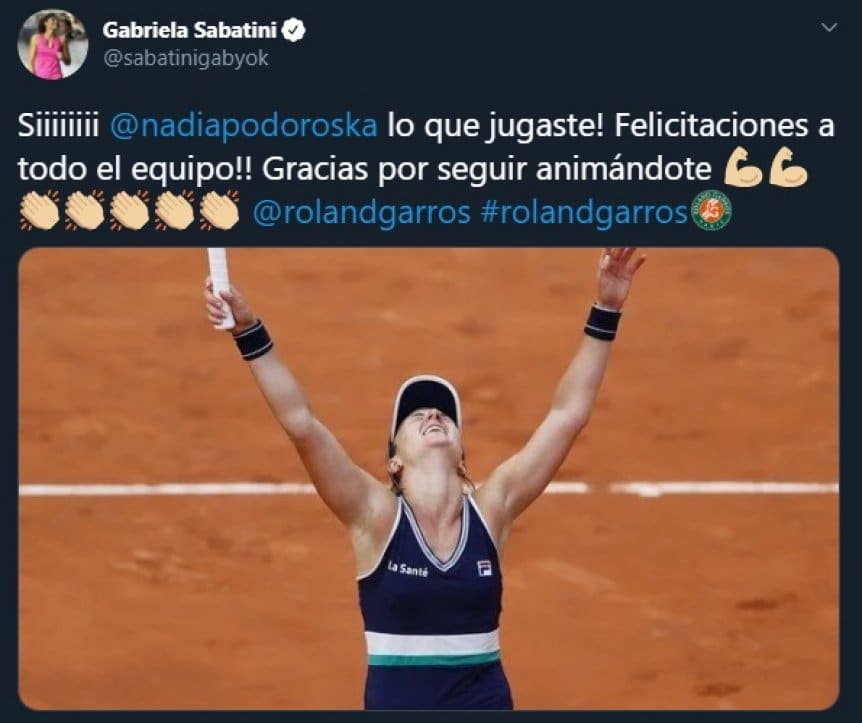Click the second clapping hands emoji
The width and height of the screenshot is (862, 723).
[x=84, y=210]
